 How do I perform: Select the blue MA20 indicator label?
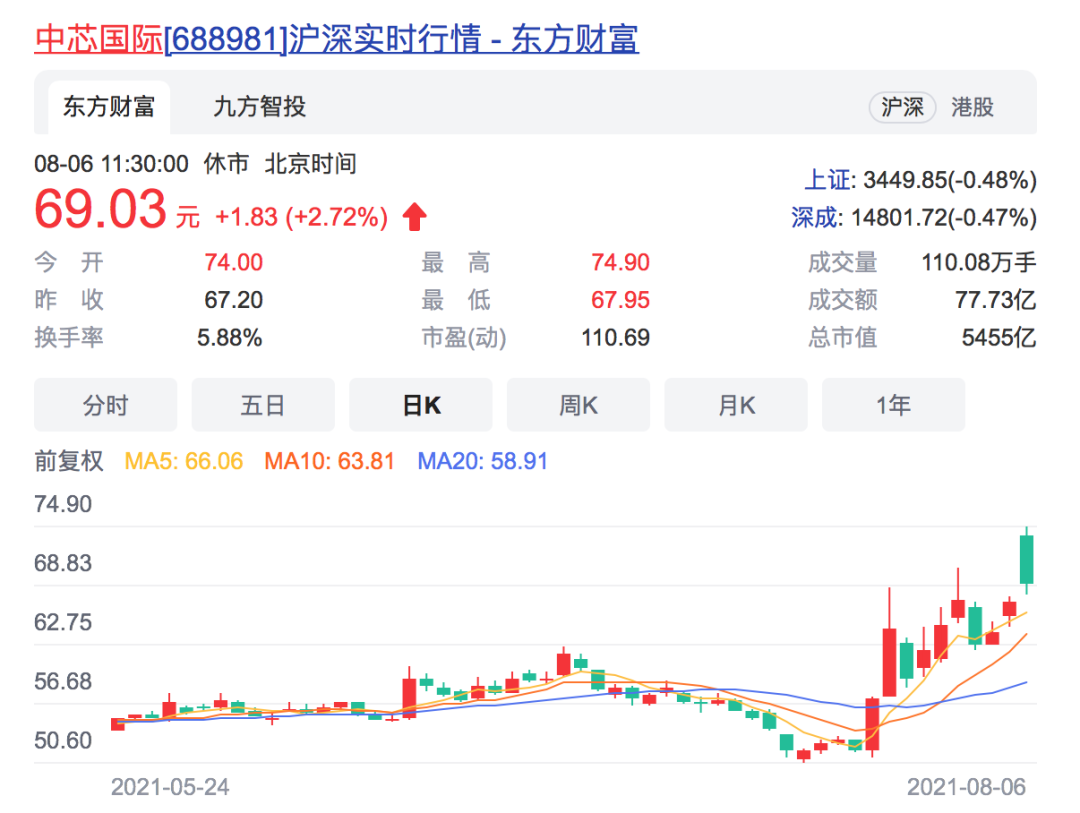click(x=482, y=461)
